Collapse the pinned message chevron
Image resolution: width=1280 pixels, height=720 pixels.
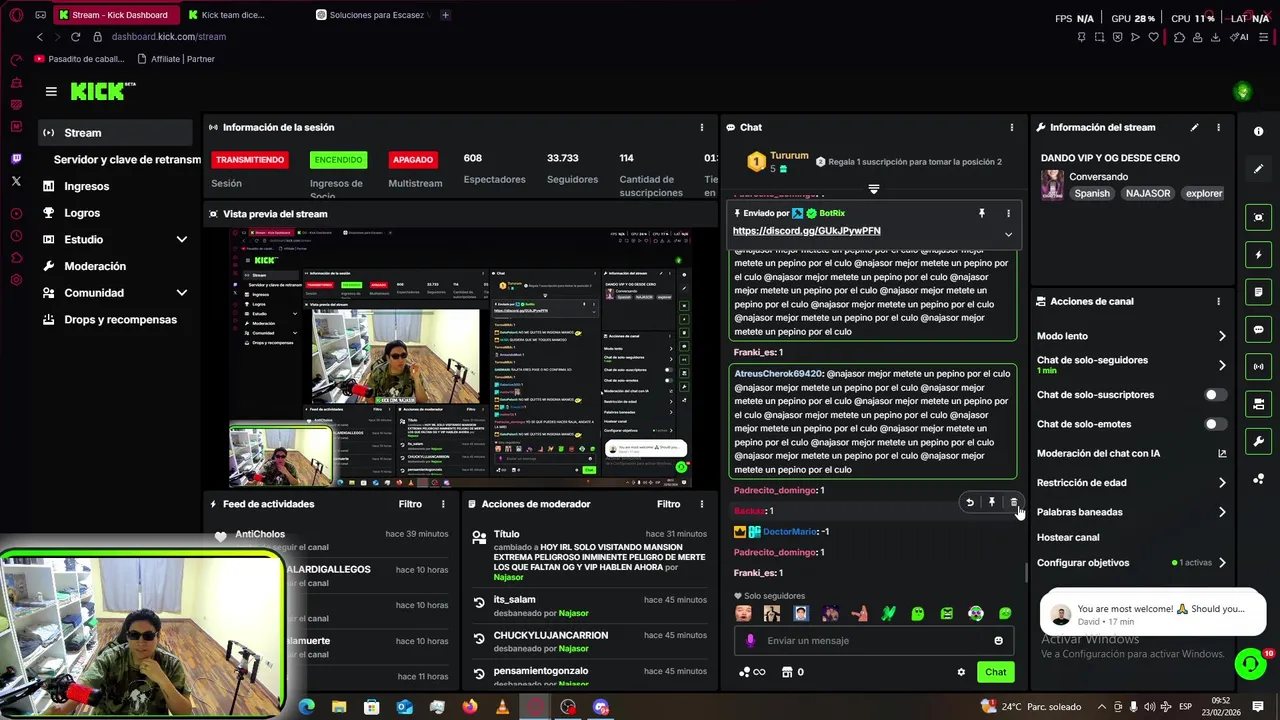[x=1008, y=234]
